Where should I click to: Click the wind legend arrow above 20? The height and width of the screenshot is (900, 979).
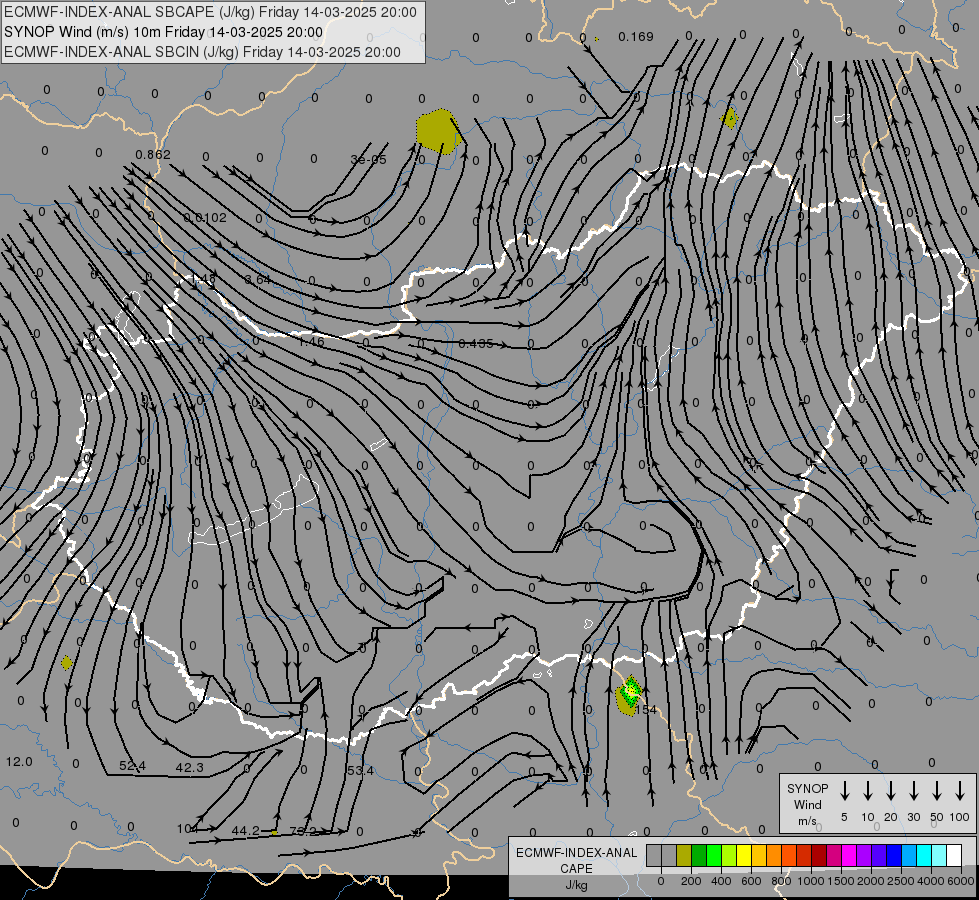[x=891, y=791]
